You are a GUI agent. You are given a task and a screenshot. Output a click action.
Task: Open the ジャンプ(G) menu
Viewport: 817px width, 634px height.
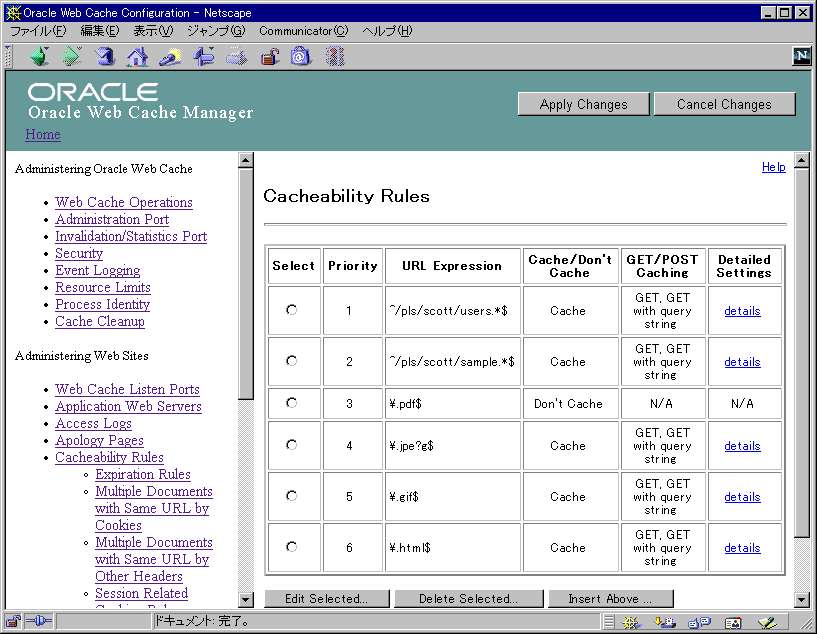pos(216,31)
